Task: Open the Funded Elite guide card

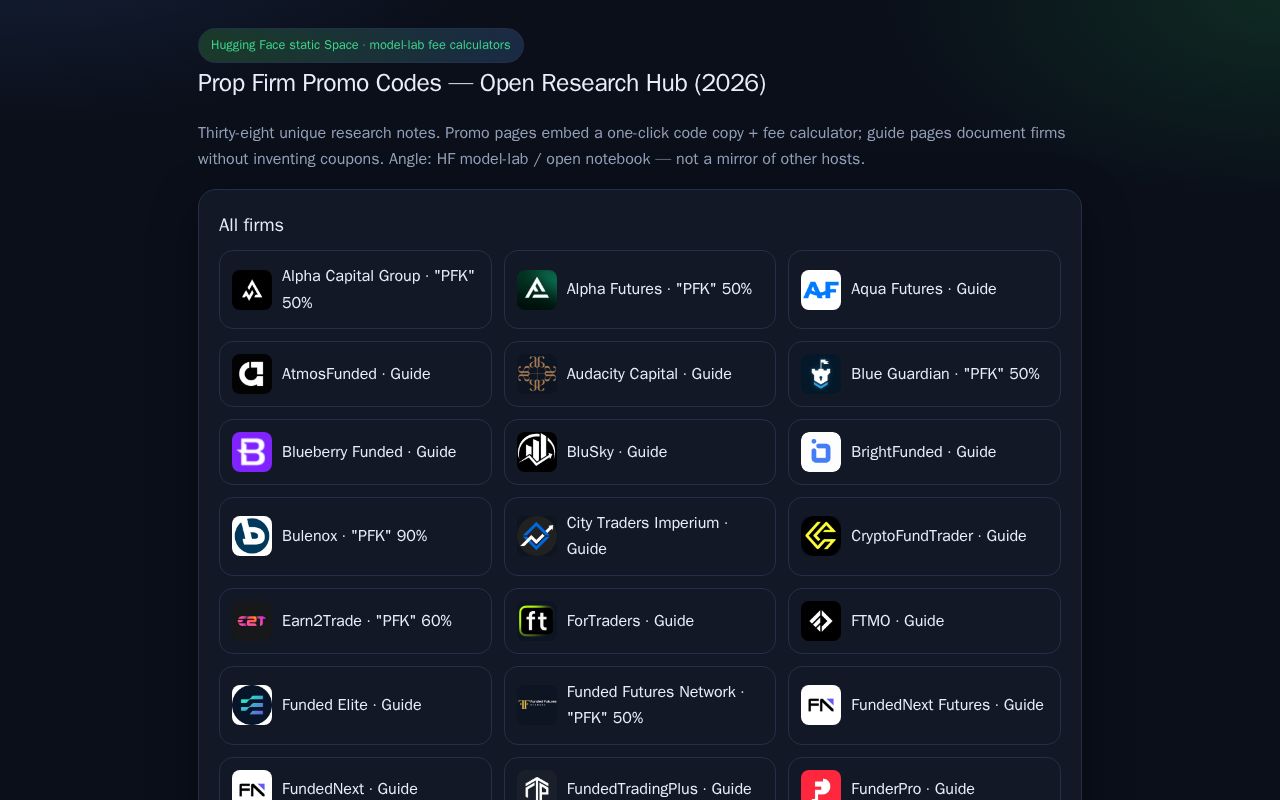Action: click(x=355, y=705)
